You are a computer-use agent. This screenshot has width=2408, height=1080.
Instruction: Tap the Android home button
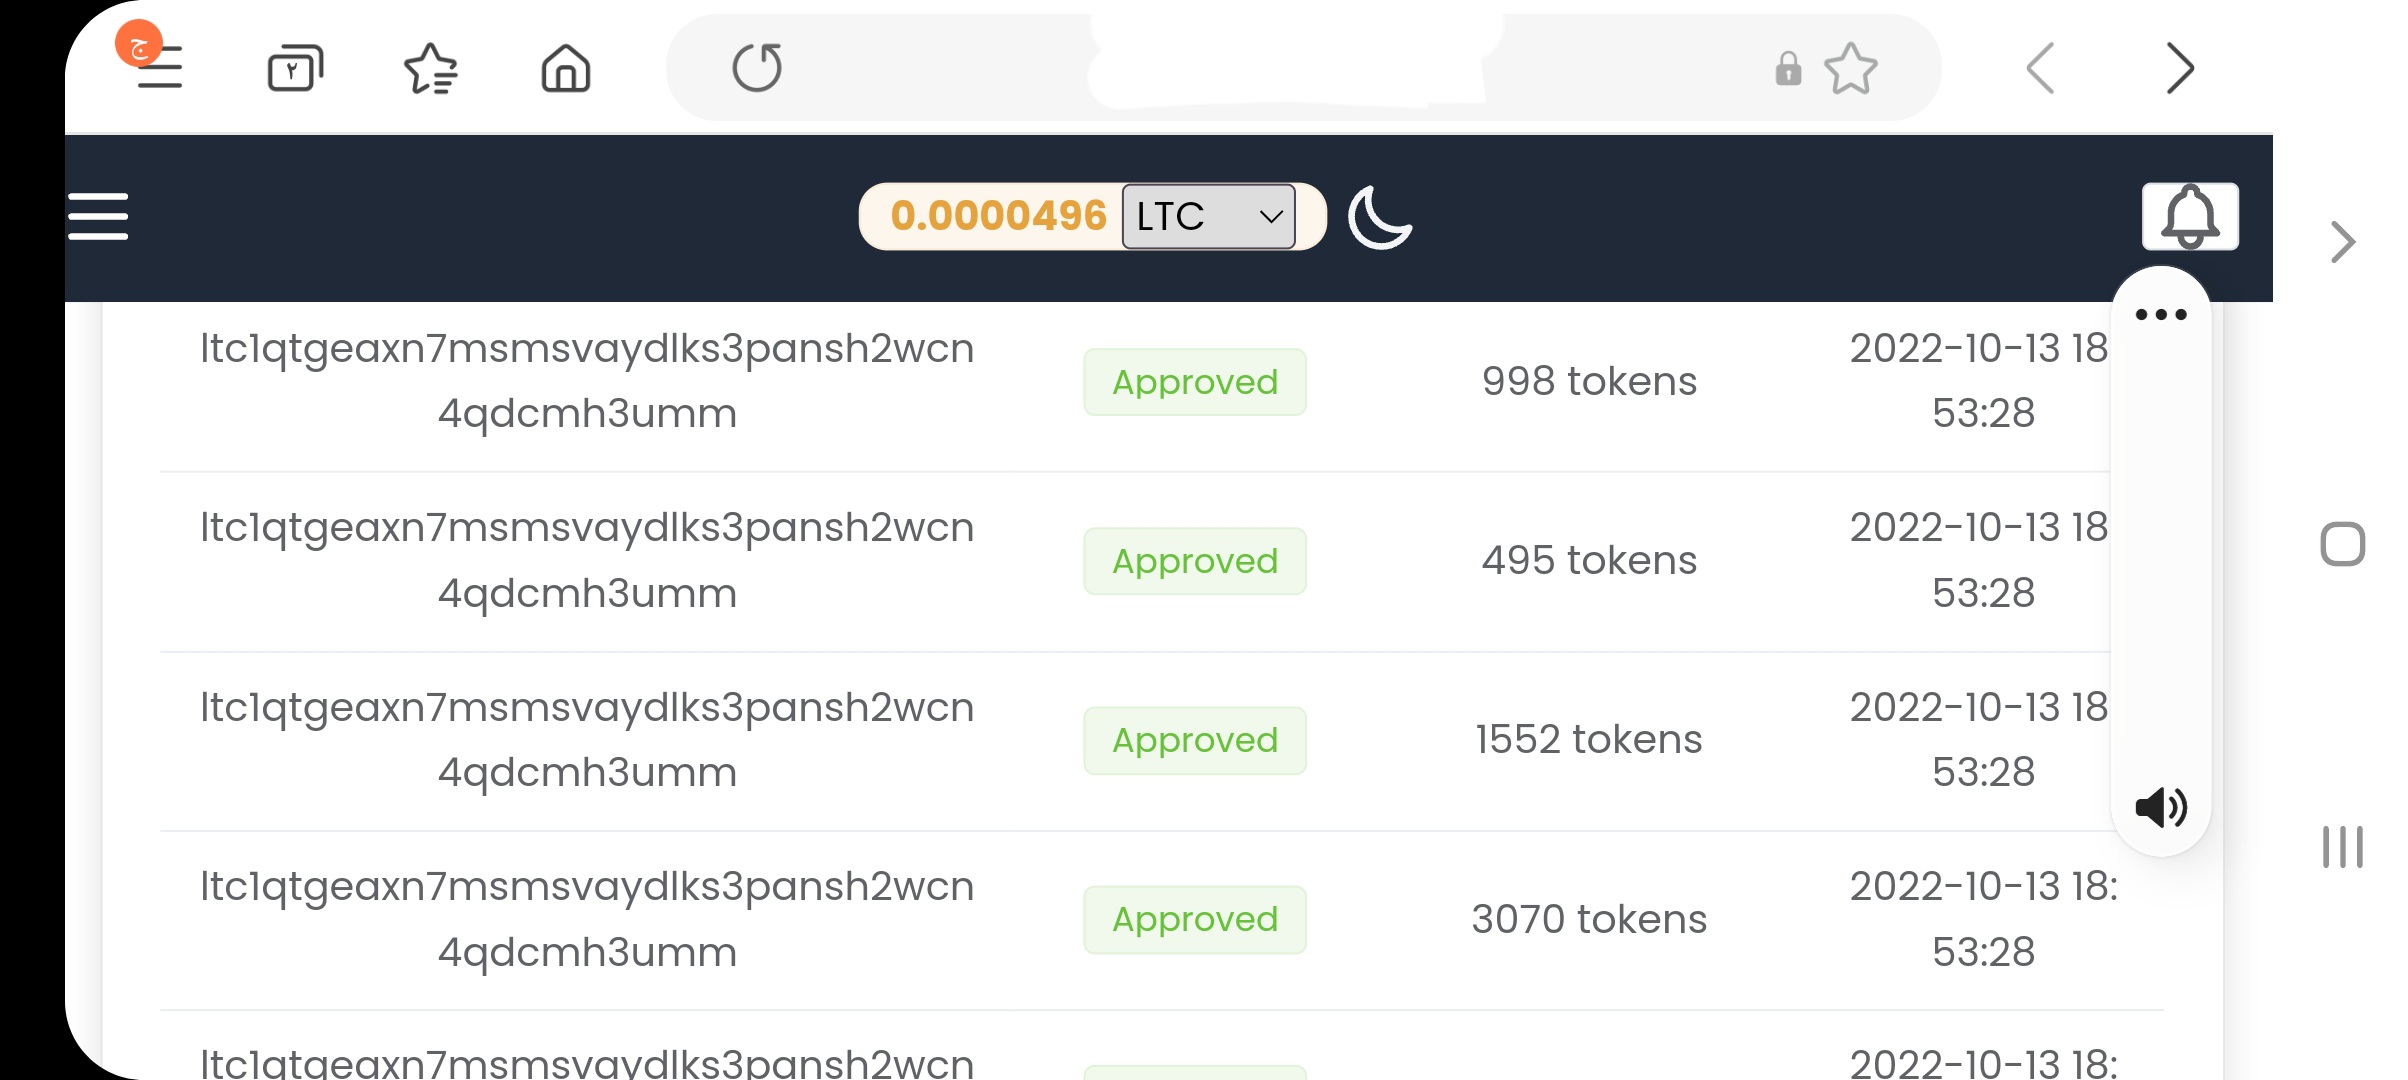[2342, 545]
